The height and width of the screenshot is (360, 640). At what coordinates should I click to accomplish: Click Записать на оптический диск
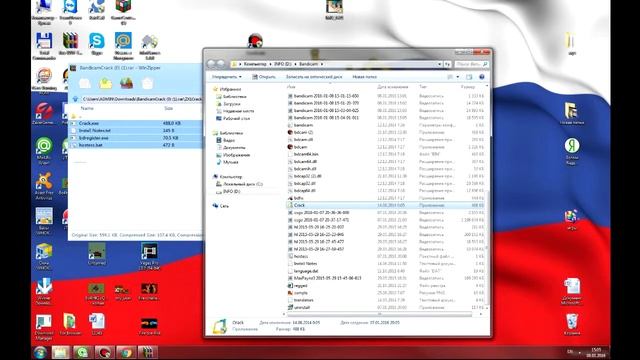(314, 77)
